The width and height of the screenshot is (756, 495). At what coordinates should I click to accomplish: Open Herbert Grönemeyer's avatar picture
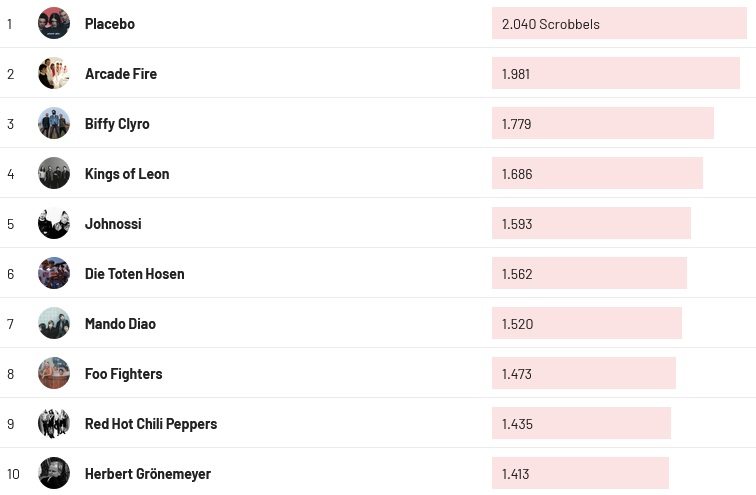point(54,473)
